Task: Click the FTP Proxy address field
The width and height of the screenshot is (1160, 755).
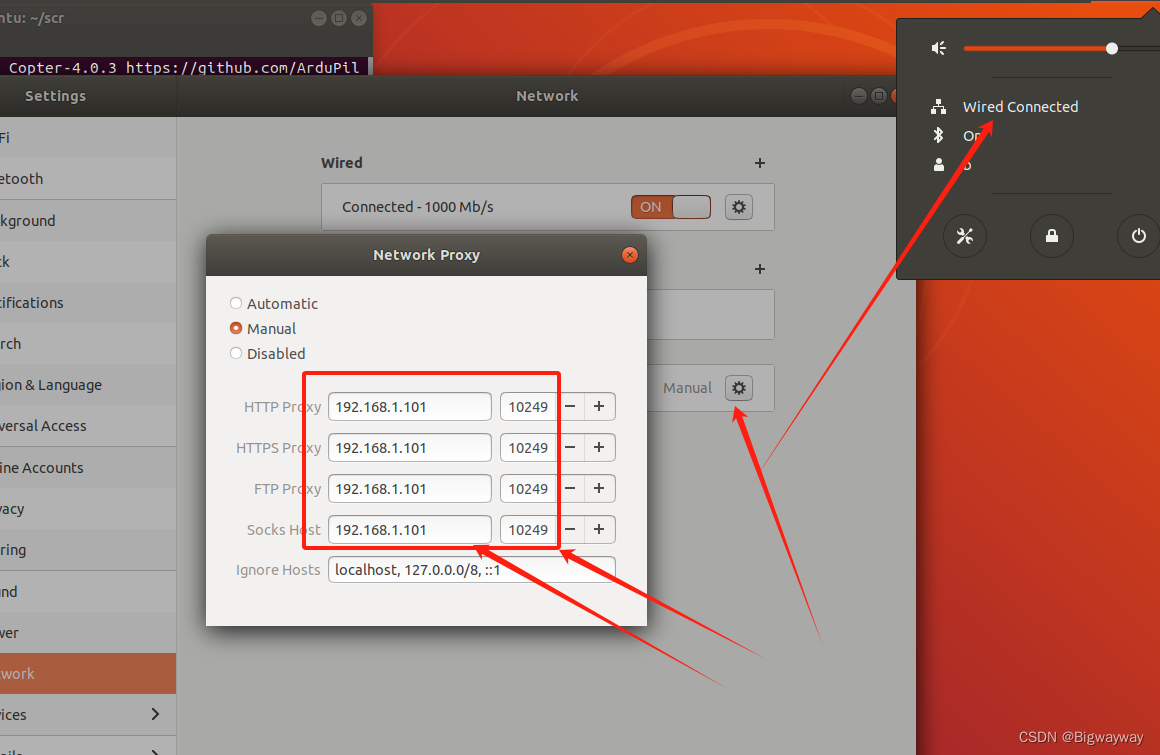Action: click(410, 489)
